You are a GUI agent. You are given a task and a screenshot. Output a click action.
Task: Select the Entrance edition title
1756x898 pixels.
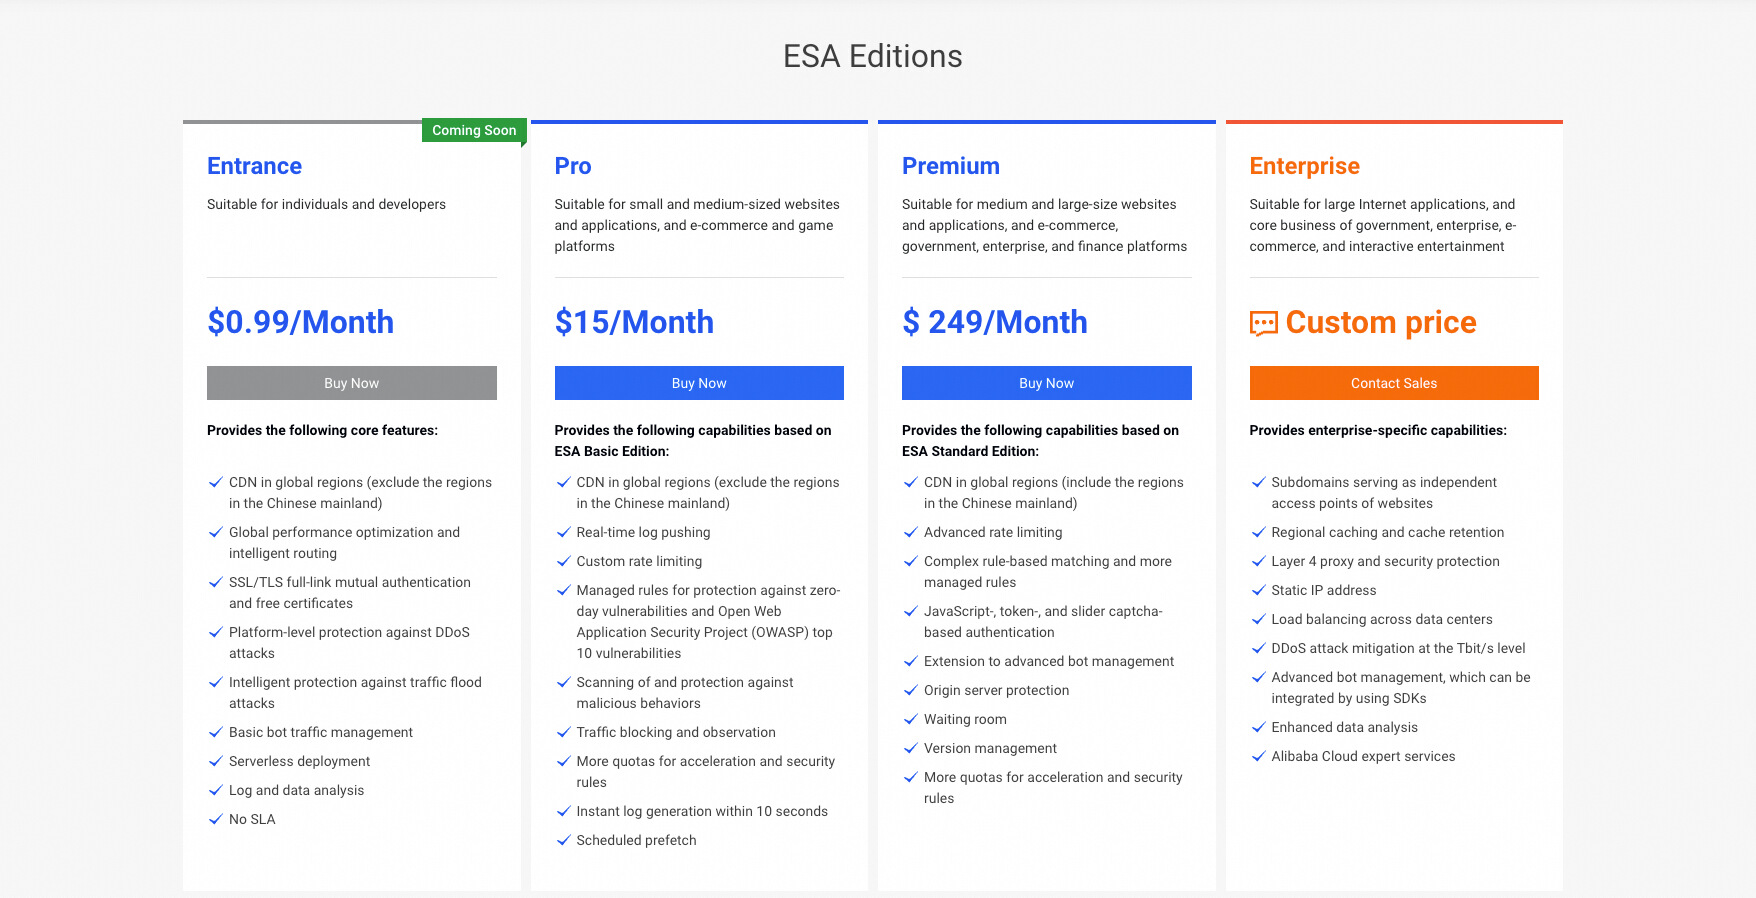tap(254, 166)
